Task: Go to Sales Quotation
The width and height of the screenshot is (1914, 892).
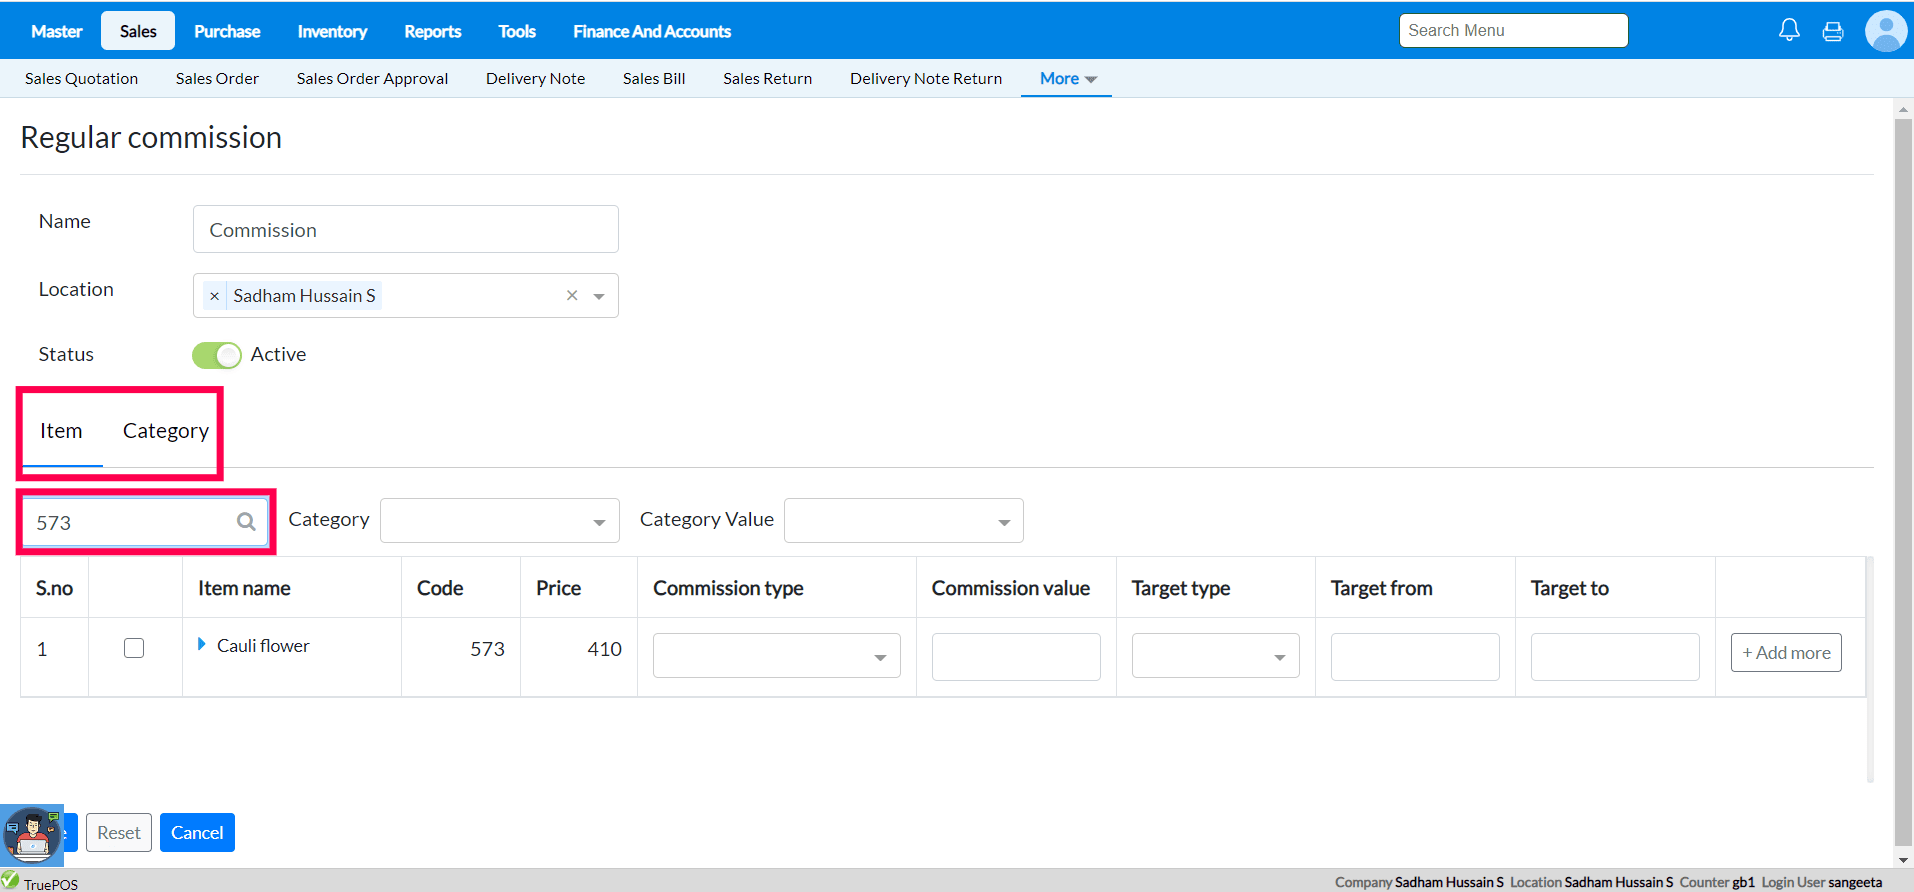Action: coord(82,78)
